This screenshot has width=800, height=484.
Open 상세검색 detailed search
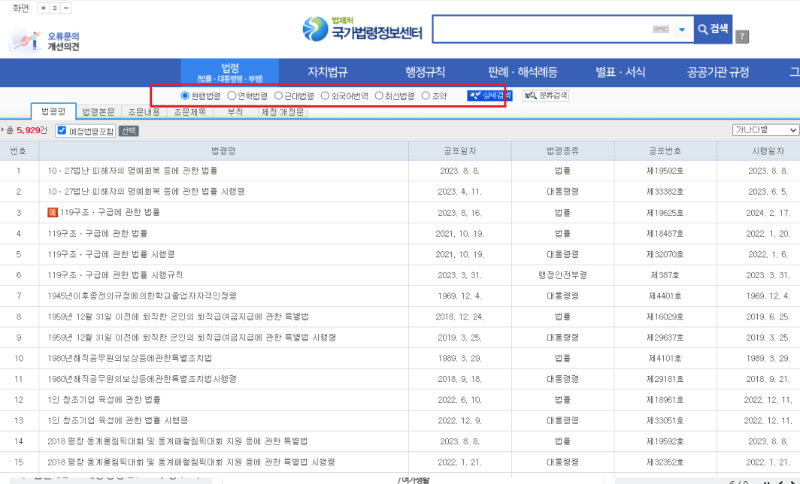pos(490,95)
